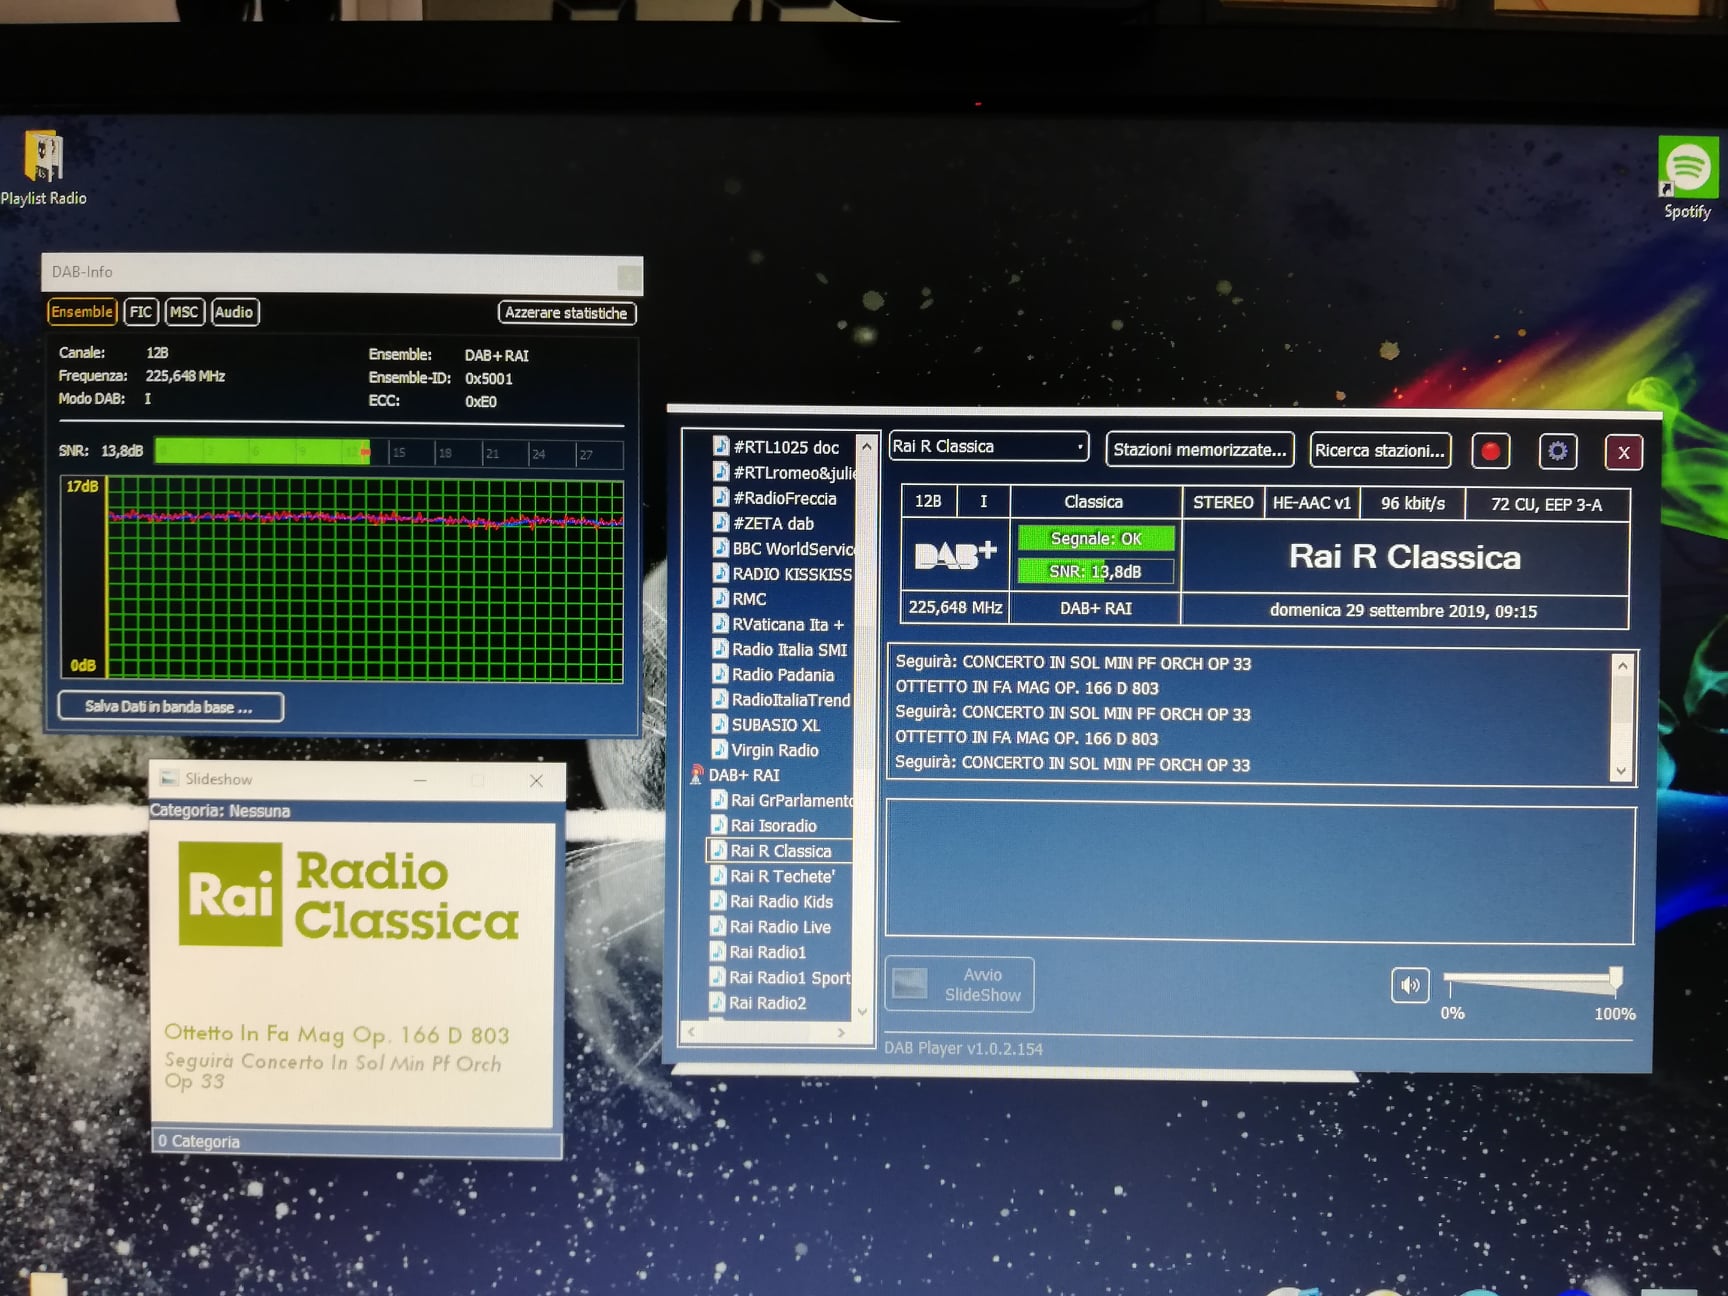Adjust the volume slider handle
This screenshot has width=1728, height=1296.
pos(1615,979)
